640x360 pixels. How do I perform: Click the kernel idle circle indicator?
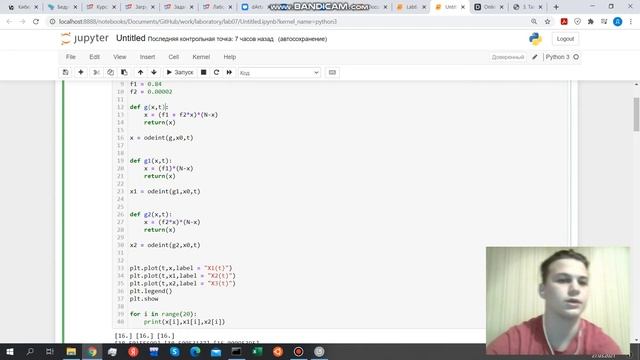point(576,57)
